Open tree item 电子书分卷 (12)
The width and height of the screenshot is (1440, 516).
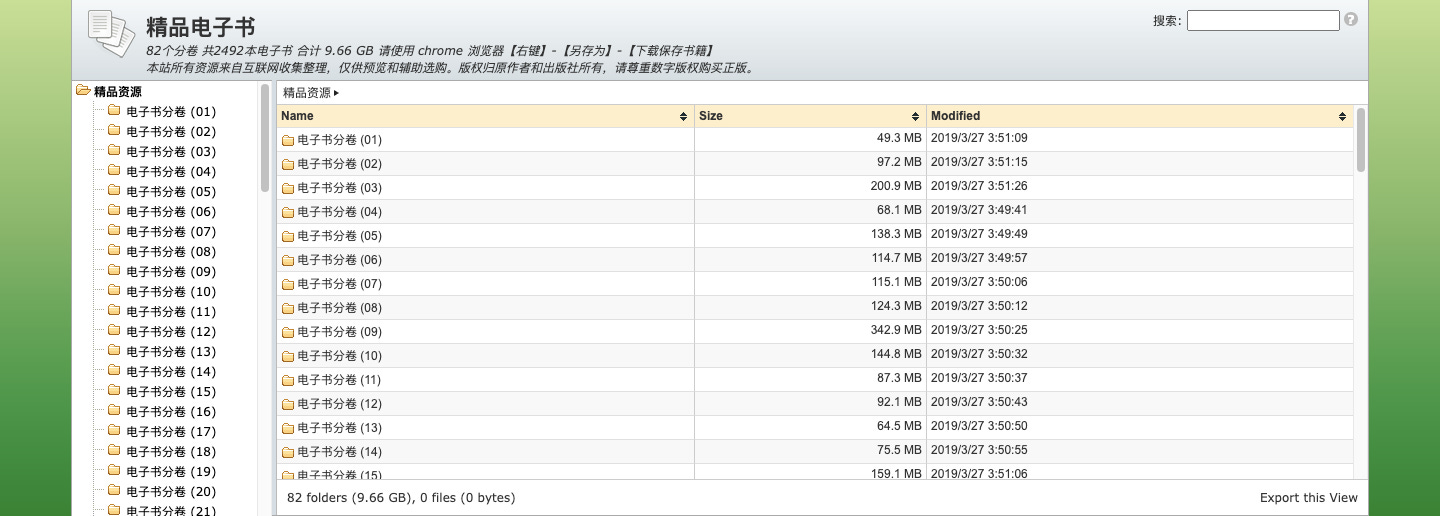tap(171, 332)
